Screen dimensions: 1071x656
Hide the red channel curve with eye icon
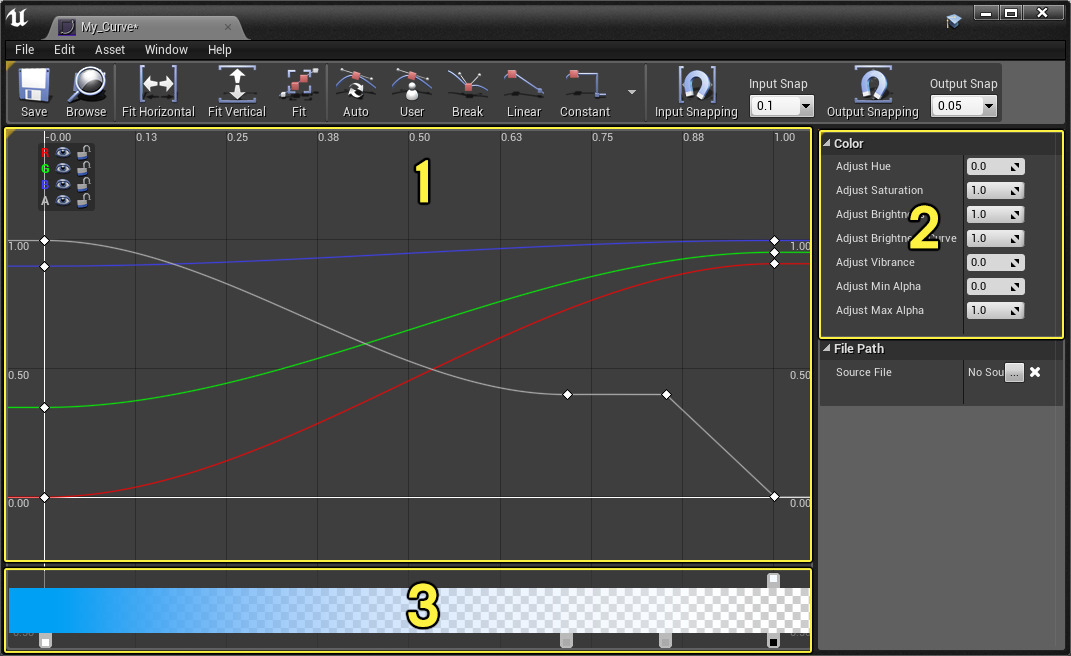[x=63, y=152]
